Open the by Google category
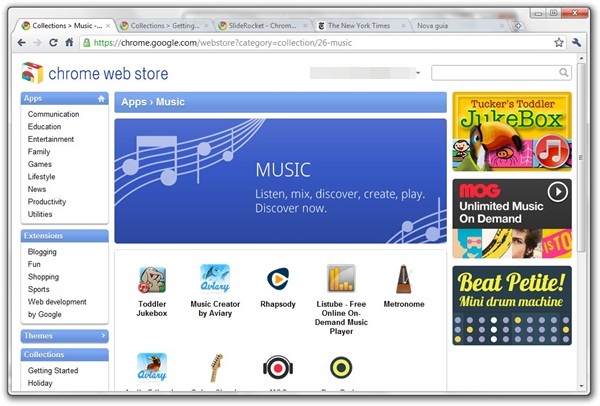Viewport: 600px width, 406px height. click(44, 314)
